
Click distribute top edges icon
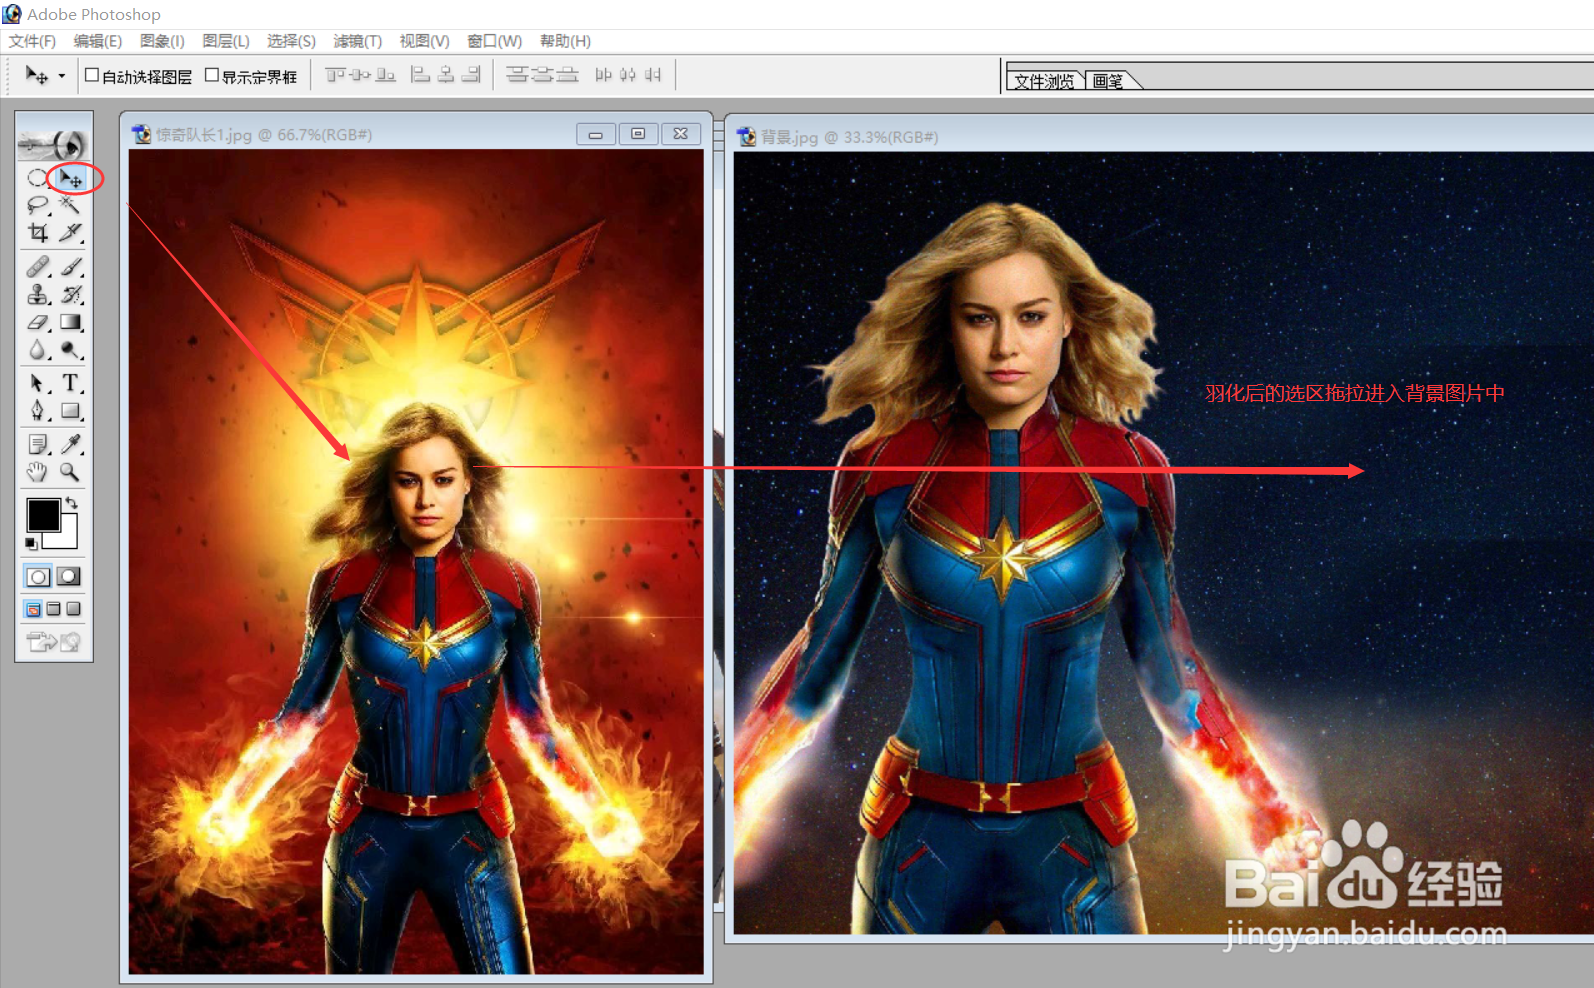pyautogui.click(x=517, y=75)
